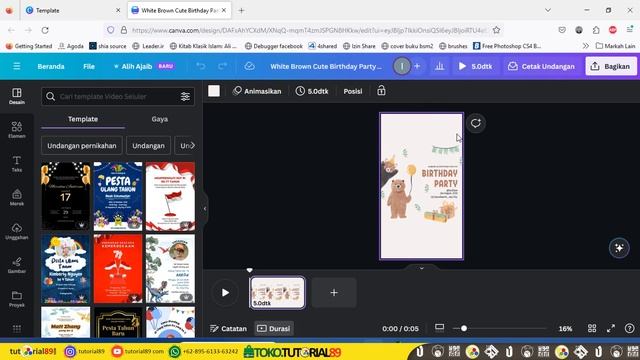Click the cloud save status icon
Image resolution: width=640 pixels, height=360 pixels.
[x=249, y=66]
